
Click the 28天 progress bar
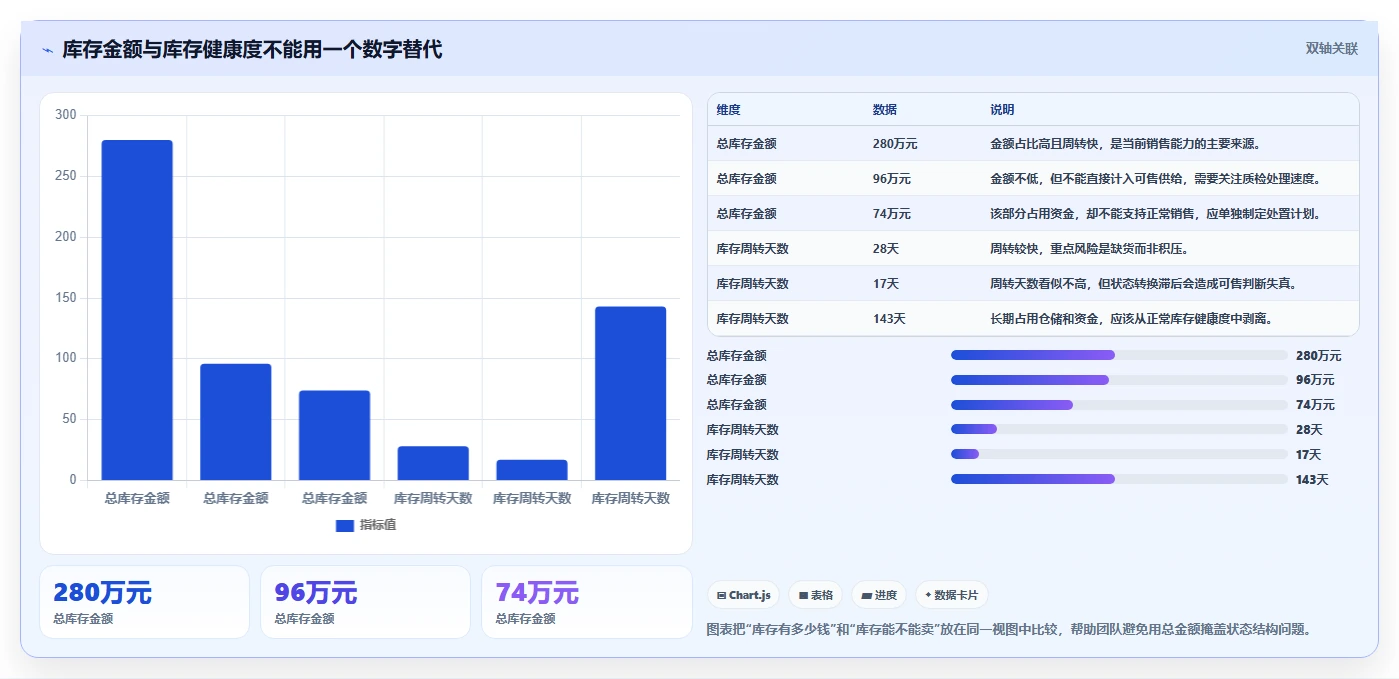1119,429
